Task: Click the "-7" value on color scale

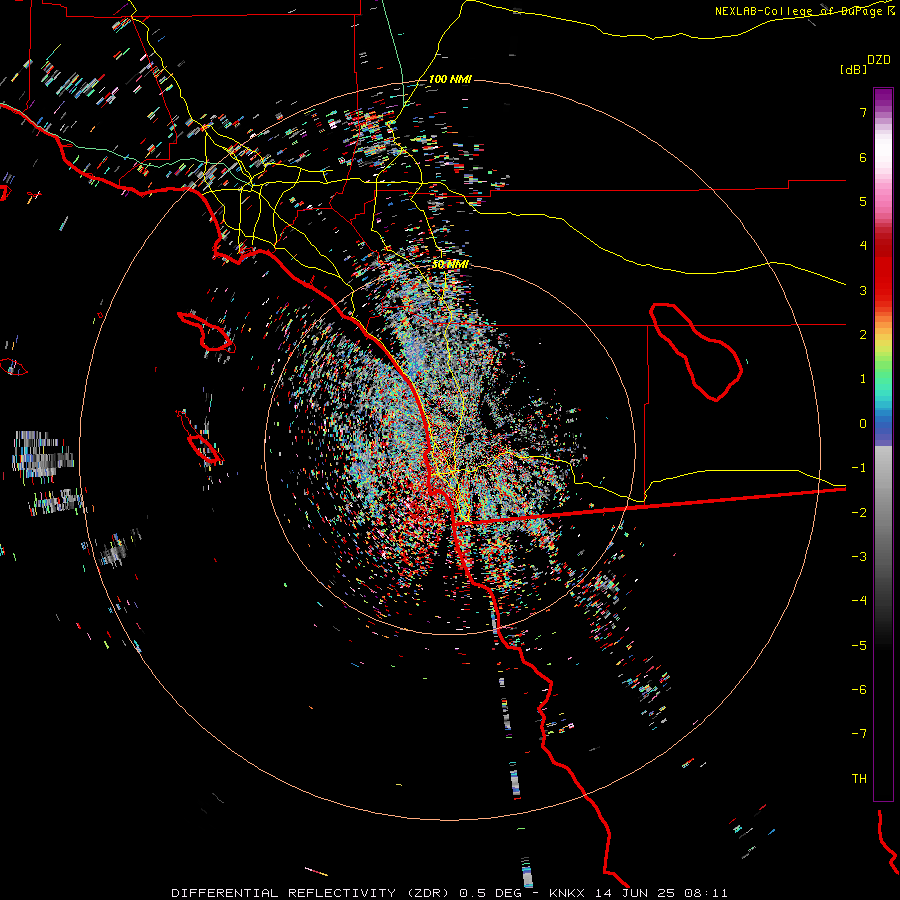Action: click(859, 734)
